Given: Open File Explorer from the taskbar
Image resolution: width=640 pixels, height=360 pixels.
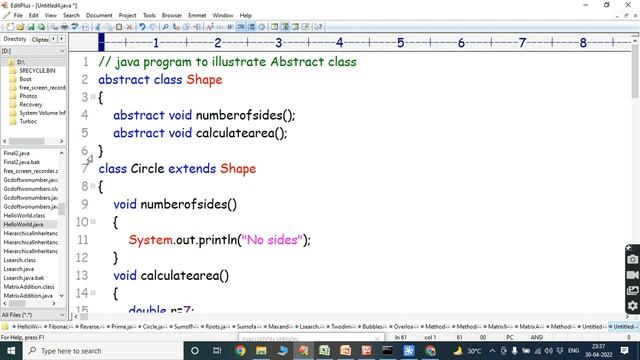Looking at the screenshot, I should click(x=261, y=351).
